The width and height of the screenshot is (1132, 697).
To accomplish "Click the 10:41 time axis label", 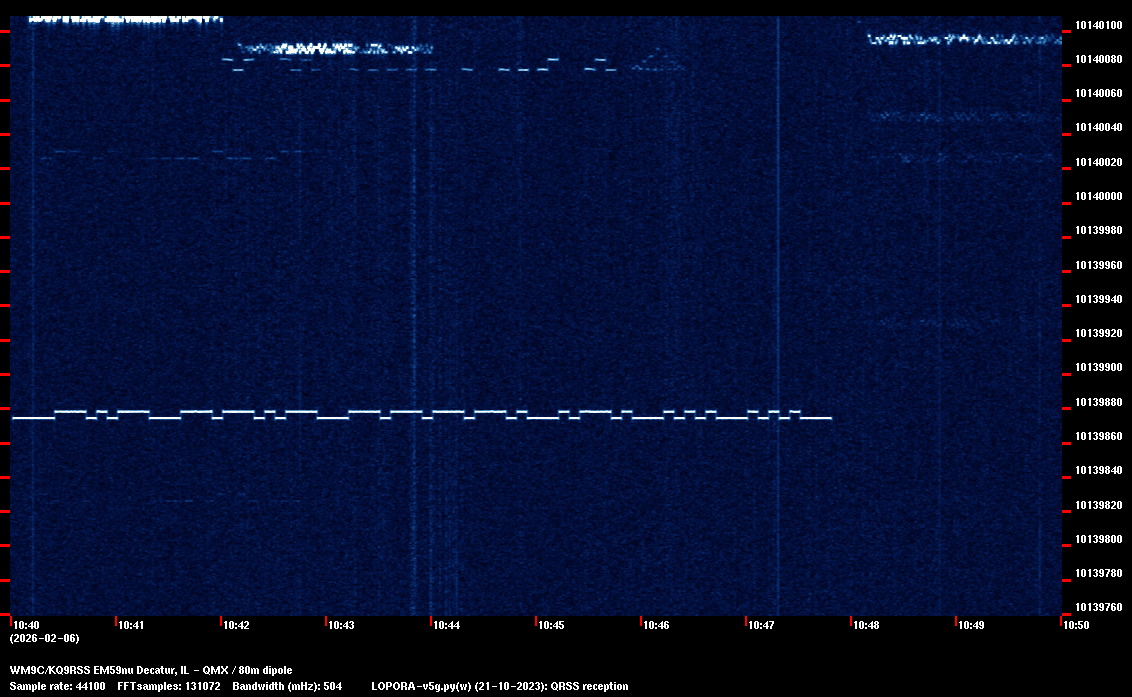I will (131, 625).
